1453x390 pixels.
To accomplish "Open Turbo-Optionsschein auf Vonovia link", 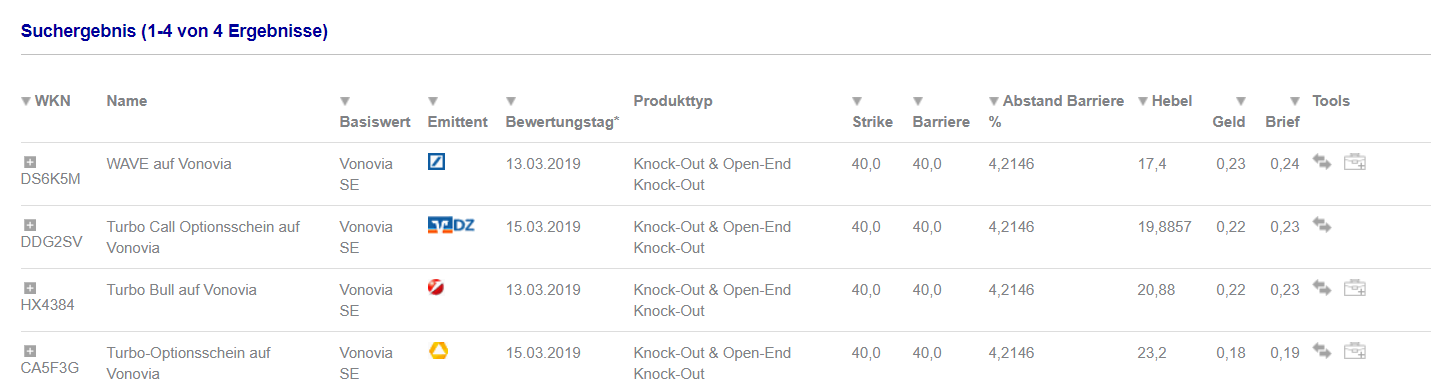I will click(189, 363).
